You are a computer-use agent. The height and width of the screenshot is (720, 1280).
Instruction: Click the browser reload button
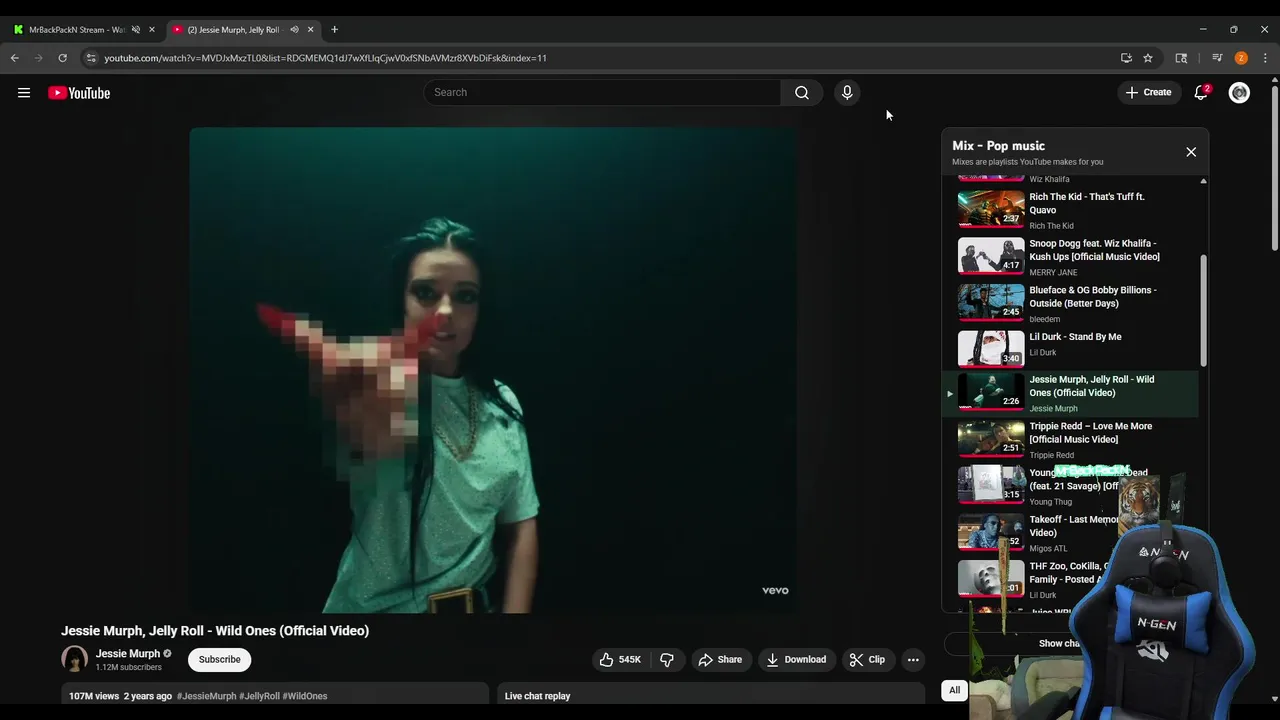click(x=62, y=58)
